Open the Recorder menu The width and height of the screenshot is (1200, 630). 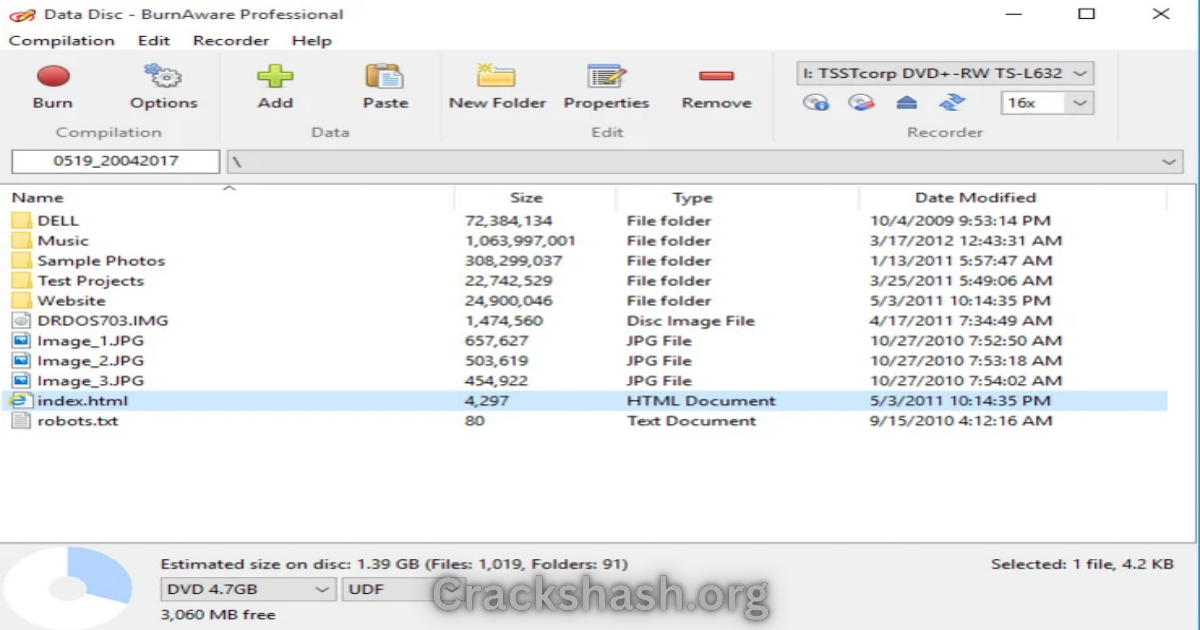pos(231,41)
